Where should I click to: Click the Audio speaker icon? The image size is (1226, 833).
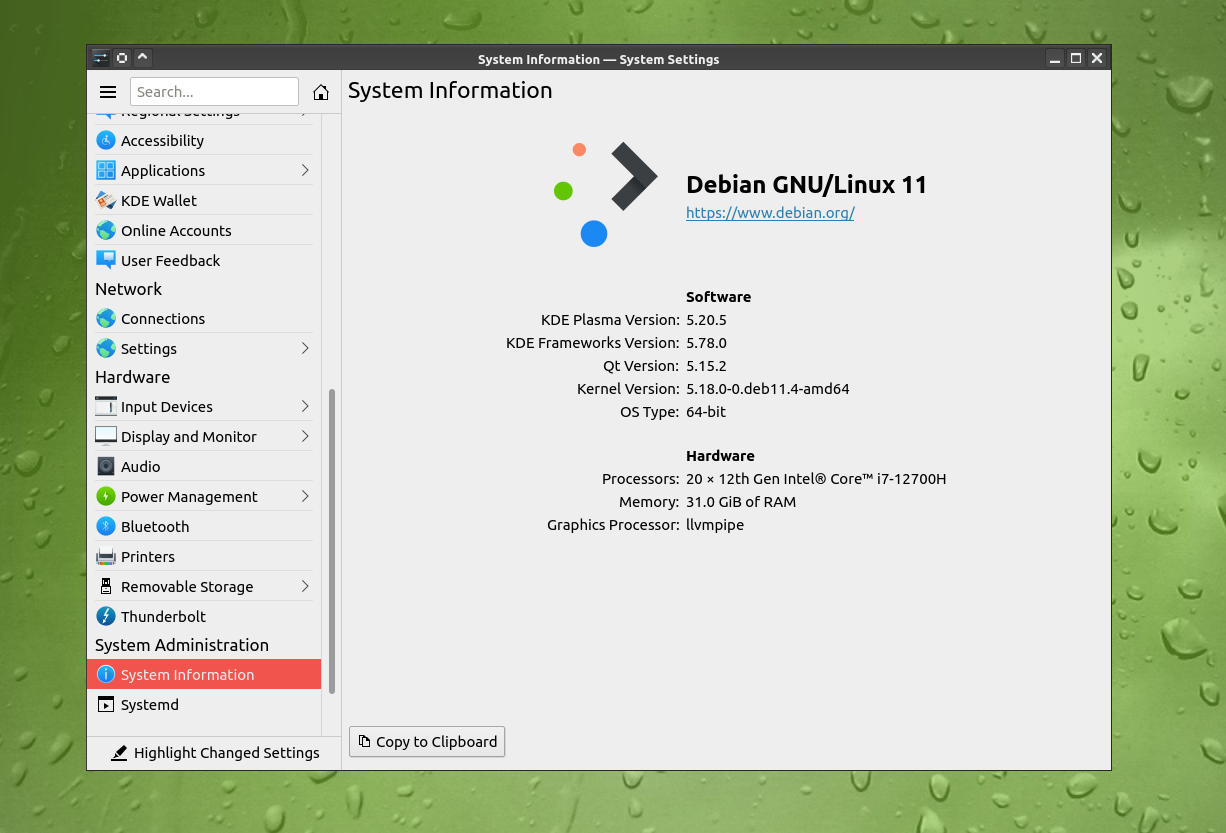(106, 466)
